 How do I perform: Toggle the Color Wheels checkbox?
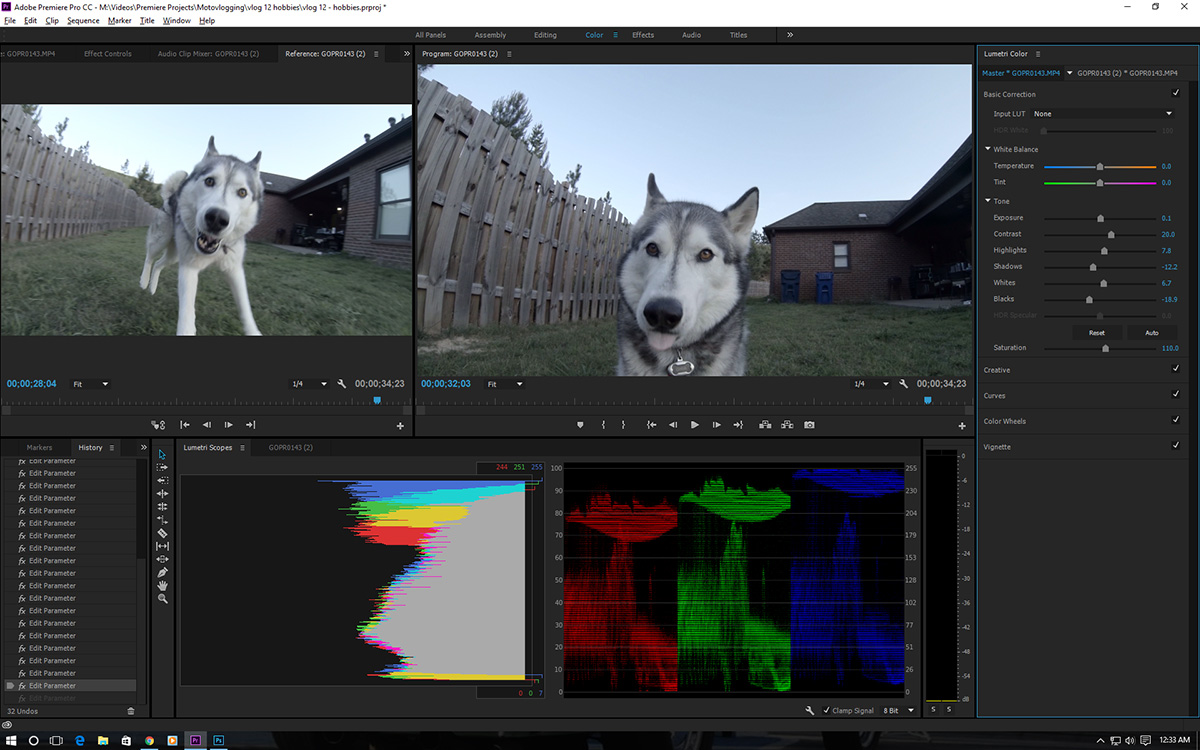[1176, 420]
